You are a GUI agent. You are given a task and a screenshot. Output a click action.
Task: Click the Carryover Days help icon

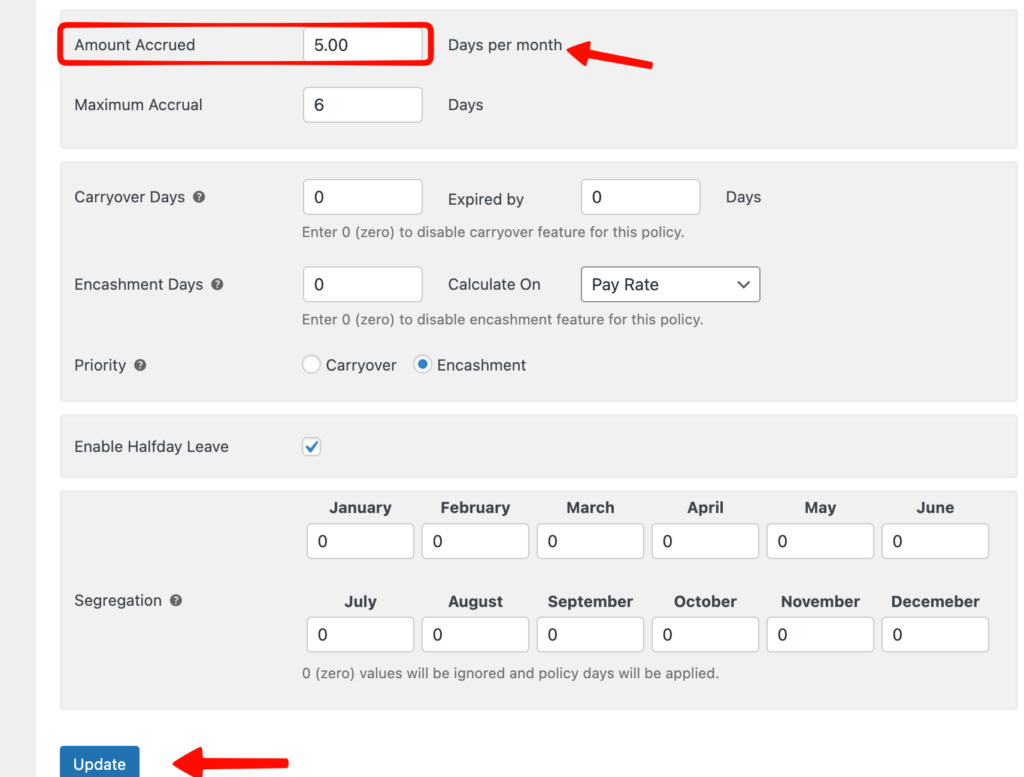[x=199, y=197]
